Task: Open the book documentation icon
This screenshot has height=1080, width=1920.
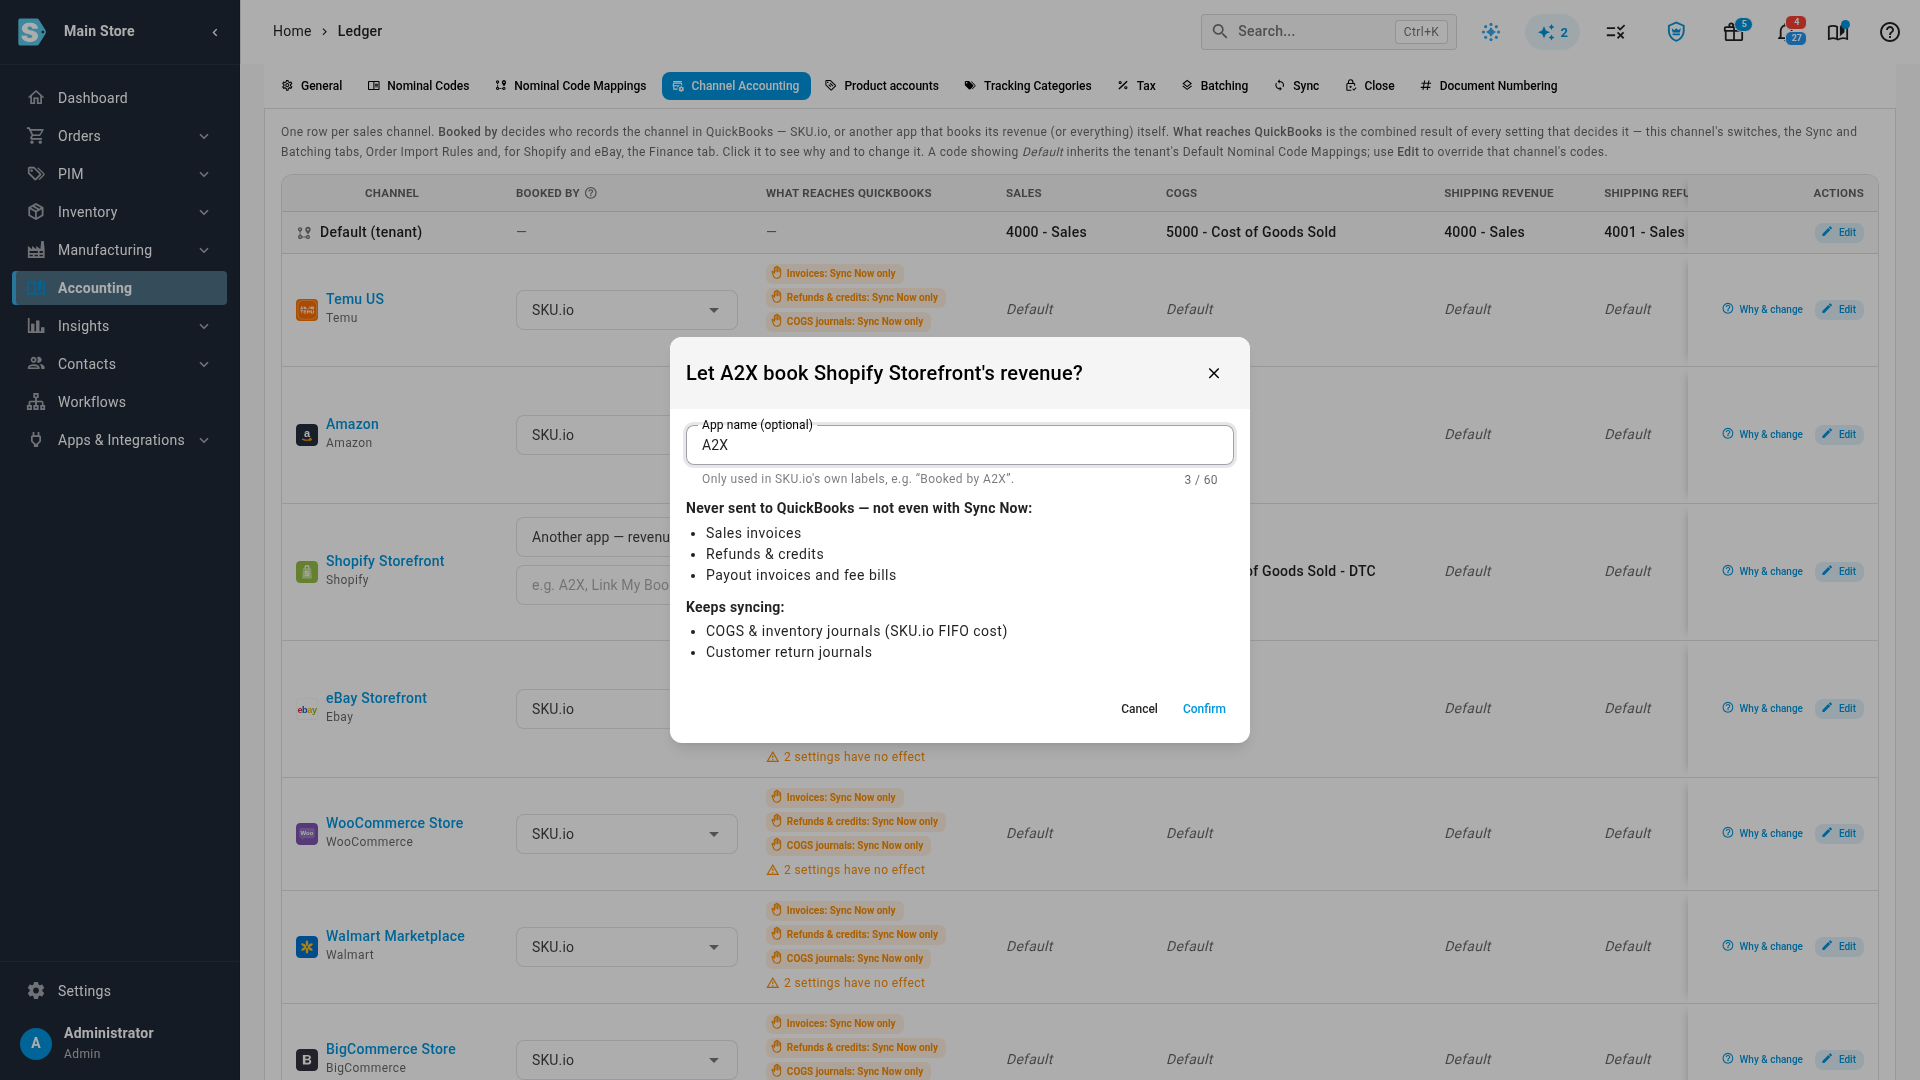Action: pos(1838,32)
